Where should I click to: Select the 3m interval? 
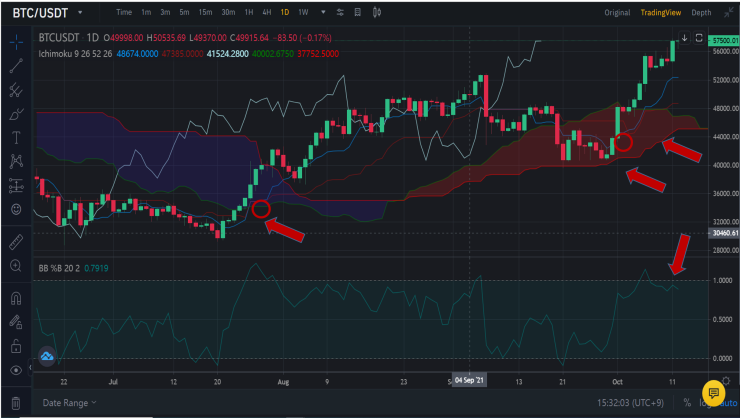coord(165,12)
